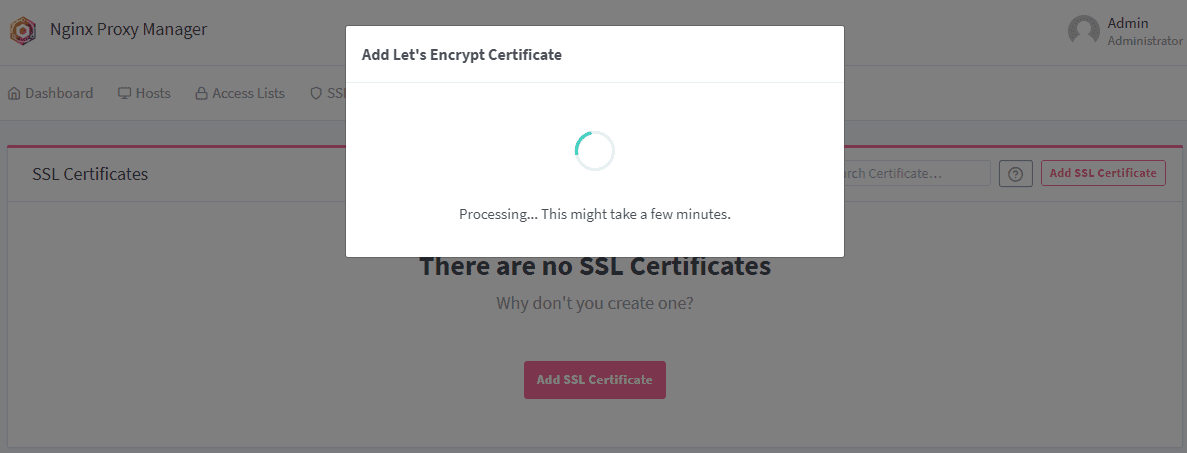Viewport: 1187px width, 453px height.
Task: Click the Processing status message
Action: click(x=595, y=214)
